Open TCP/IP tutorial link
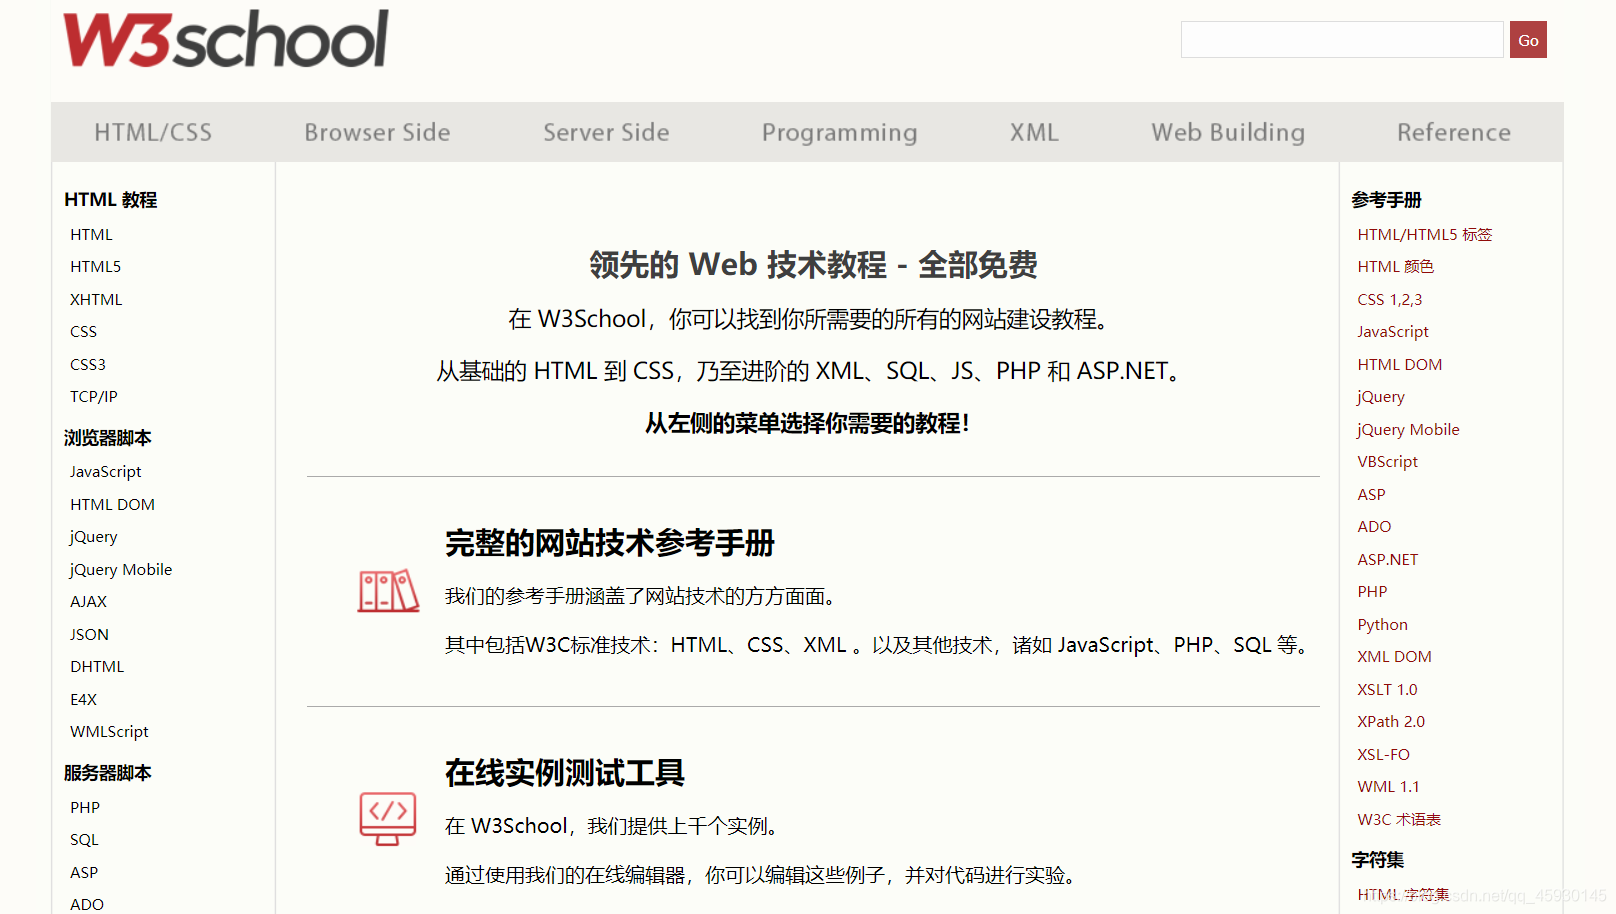The width and height of the screenshot is (1616, 914). 94,397
